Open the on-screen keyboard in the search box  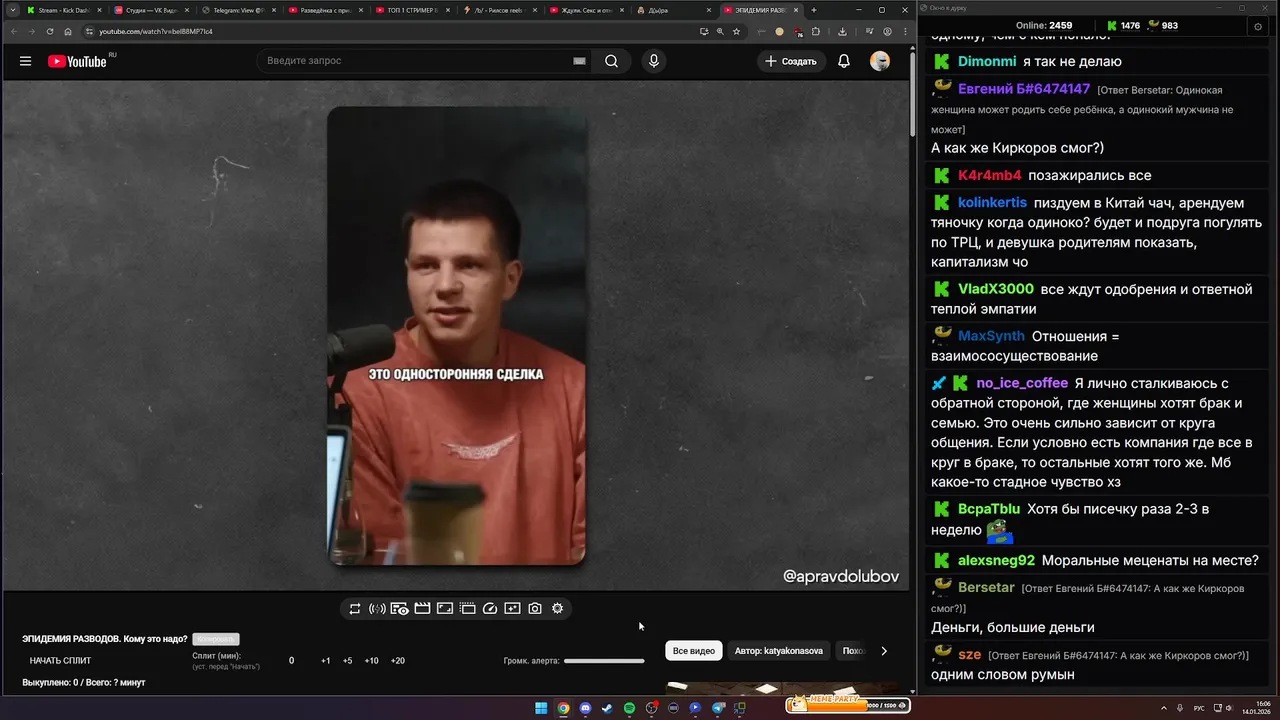tap(579, 61)
